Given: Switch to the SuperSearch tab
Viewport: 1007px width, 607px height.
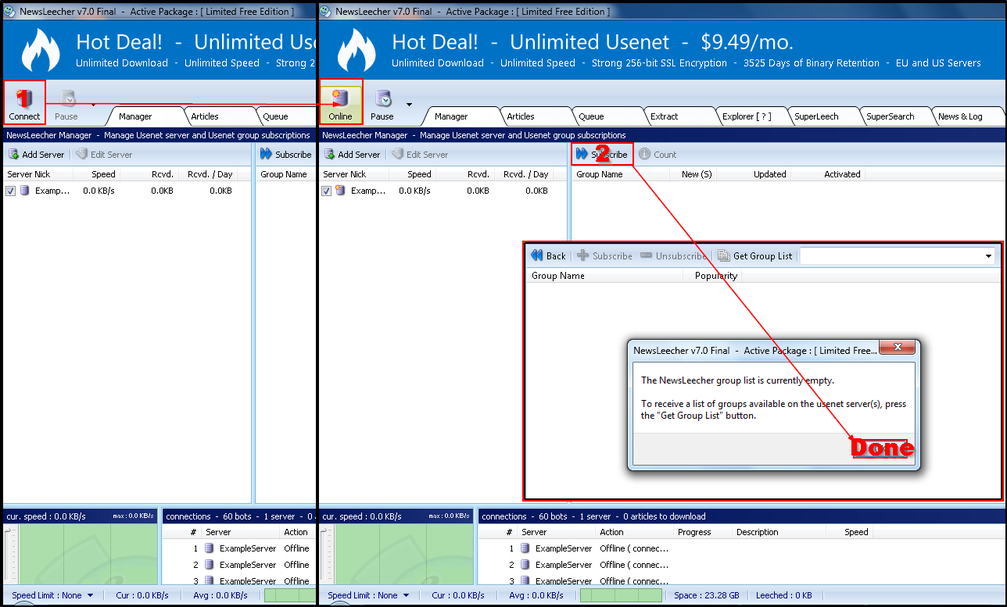Looking at the screenshot, I should 889,117.
